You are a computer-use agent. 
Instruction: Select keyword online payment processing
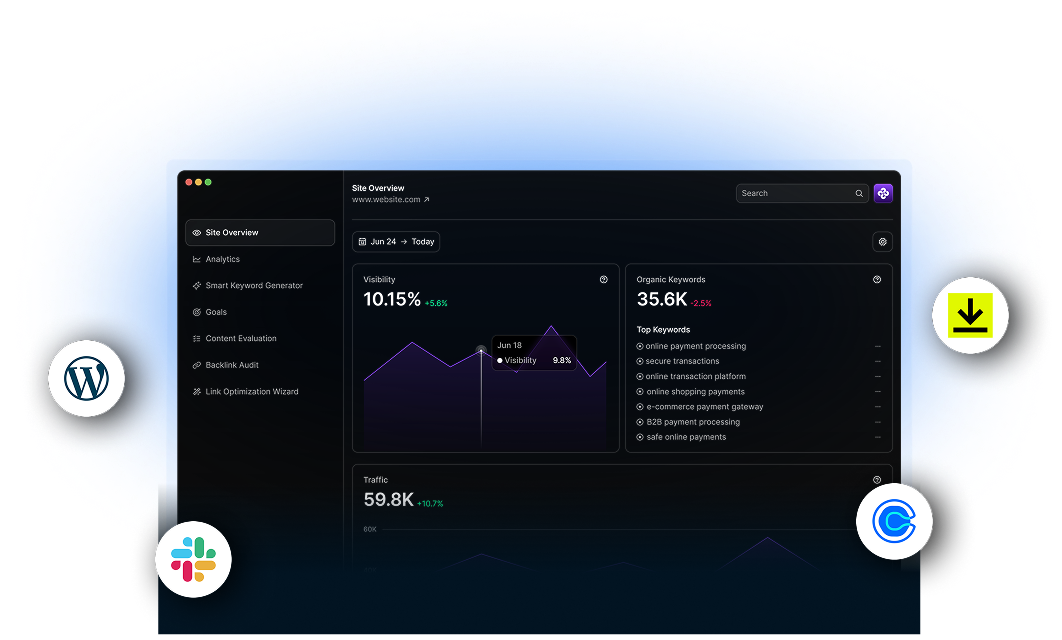(x=696, y=345)
